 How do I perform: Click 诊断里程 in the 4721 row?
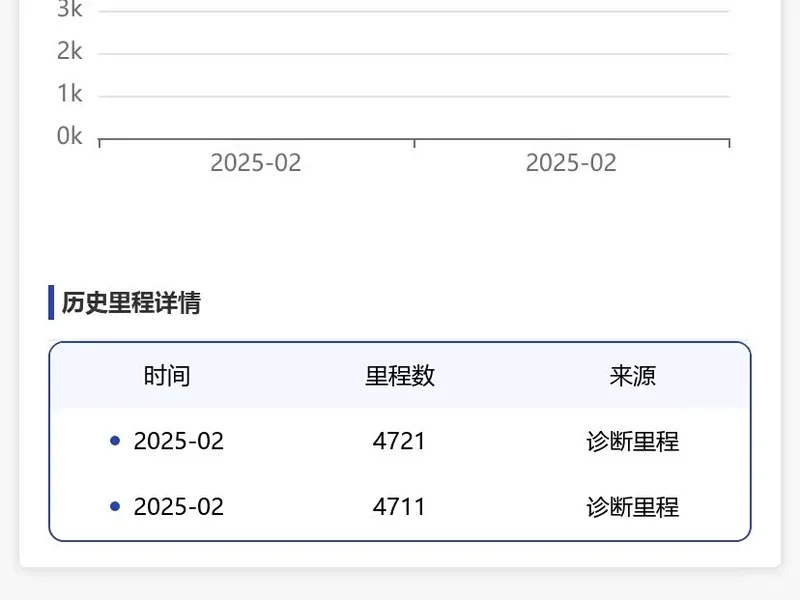pyautogui.click(x=633, y=441)
